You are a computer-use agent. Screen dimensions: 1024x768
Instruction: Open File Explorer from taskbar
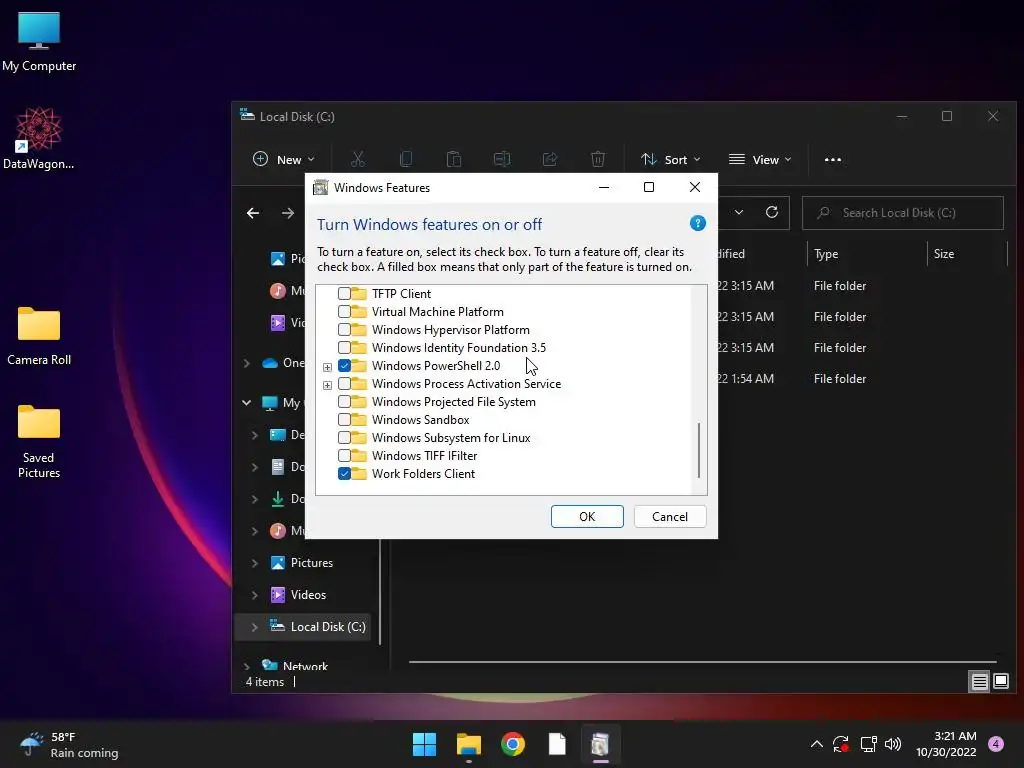[x=468, y=744]
